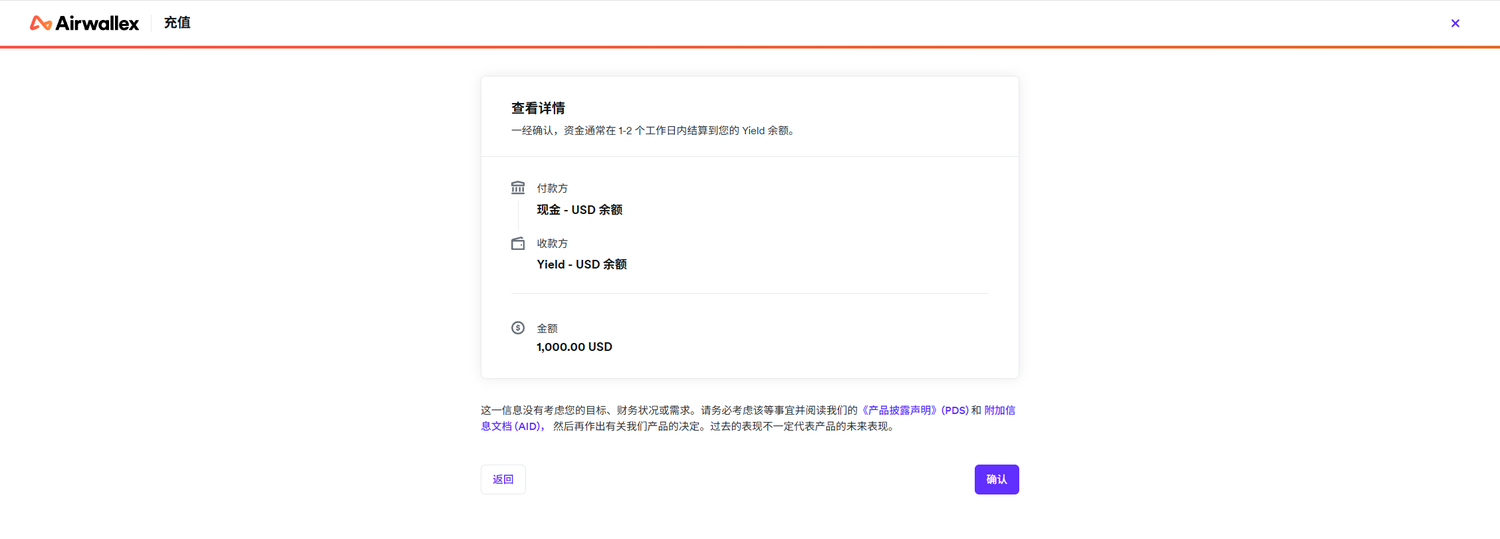Click the 充值 page title

pos(177,23)
